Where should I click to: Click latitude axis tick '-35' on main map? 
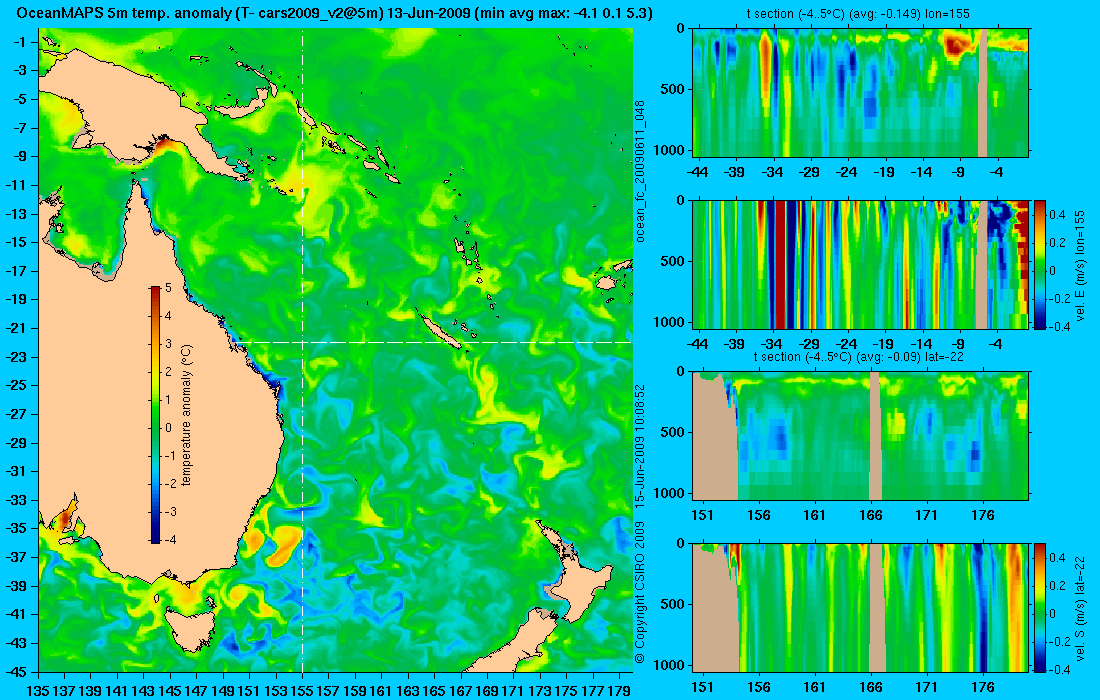click(18, 528)
